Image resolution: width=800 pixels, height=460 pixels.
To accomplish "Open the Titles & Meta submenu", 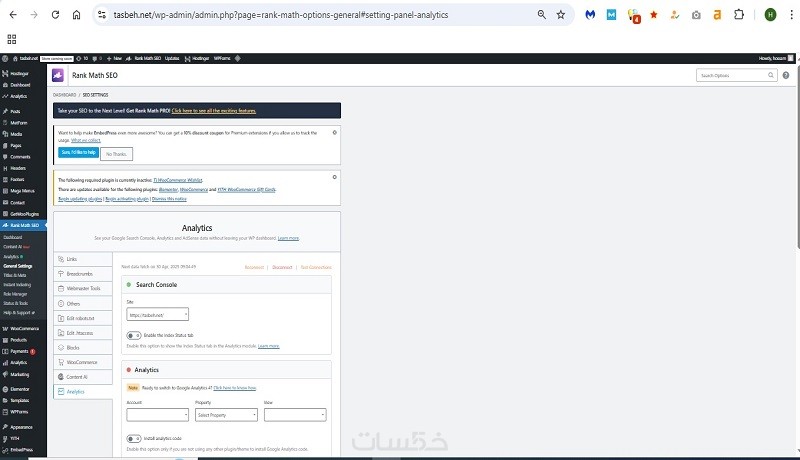I will point(15,275).
